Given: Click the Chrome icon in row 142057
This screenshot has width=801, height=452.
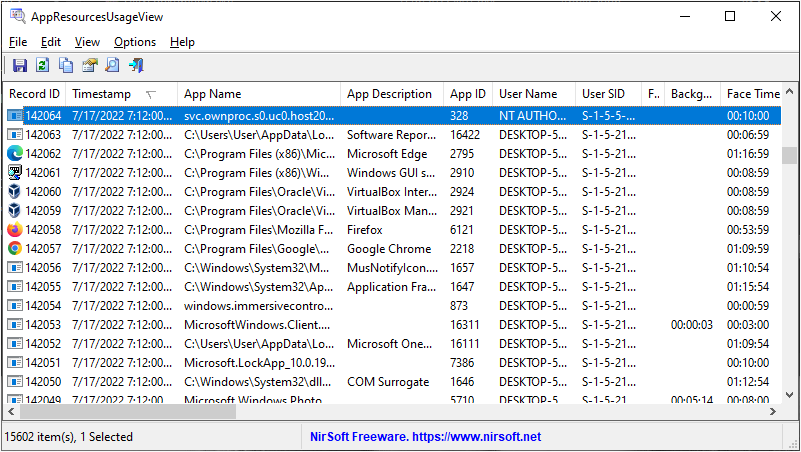Looking at the screenshot, I should [15, 249].
